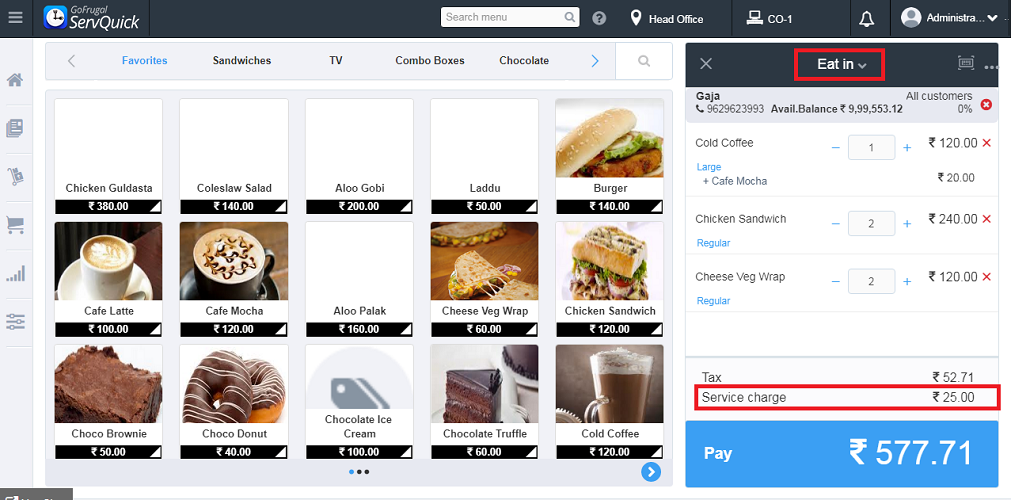Click the Chicken Sandwich quantity field
This screenshot has height=500, width=1011.
[x=871, y=224]
